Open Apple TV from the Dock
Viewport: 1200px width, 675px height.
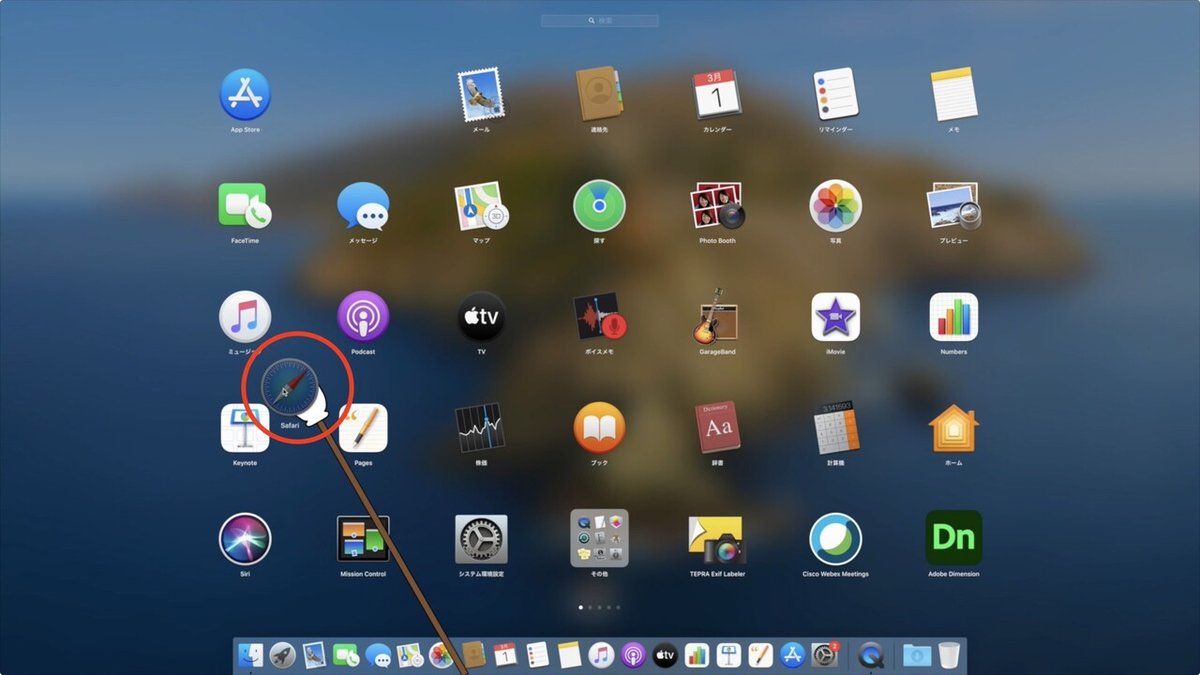point(665,655)
